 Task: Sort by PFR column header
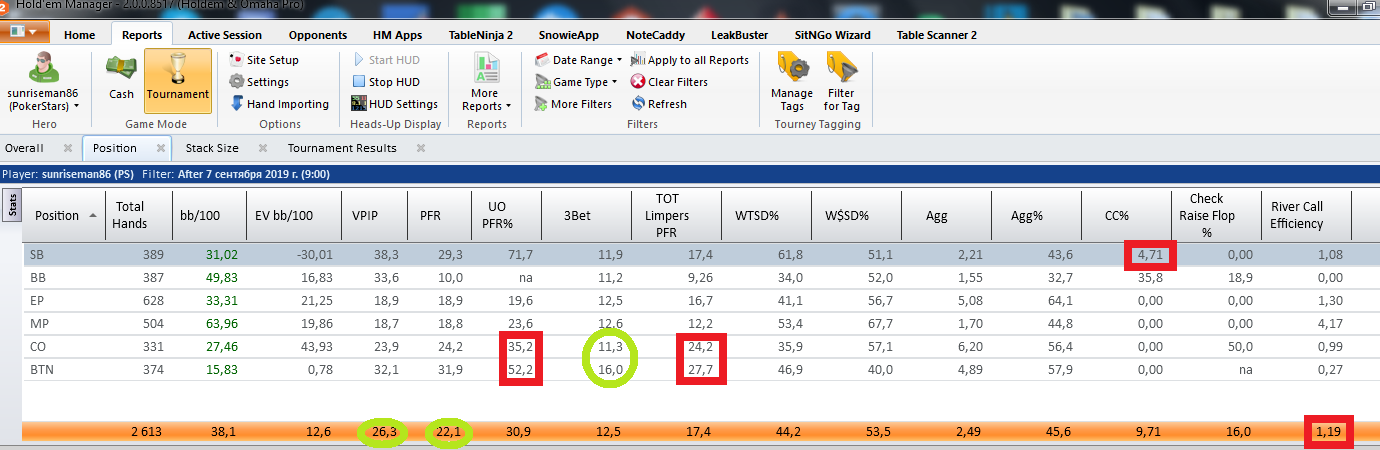[439, 215]
